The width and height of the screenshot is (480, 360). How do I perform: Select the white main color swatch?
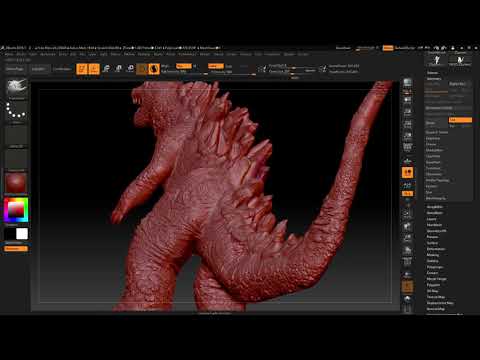coord(22,234)
